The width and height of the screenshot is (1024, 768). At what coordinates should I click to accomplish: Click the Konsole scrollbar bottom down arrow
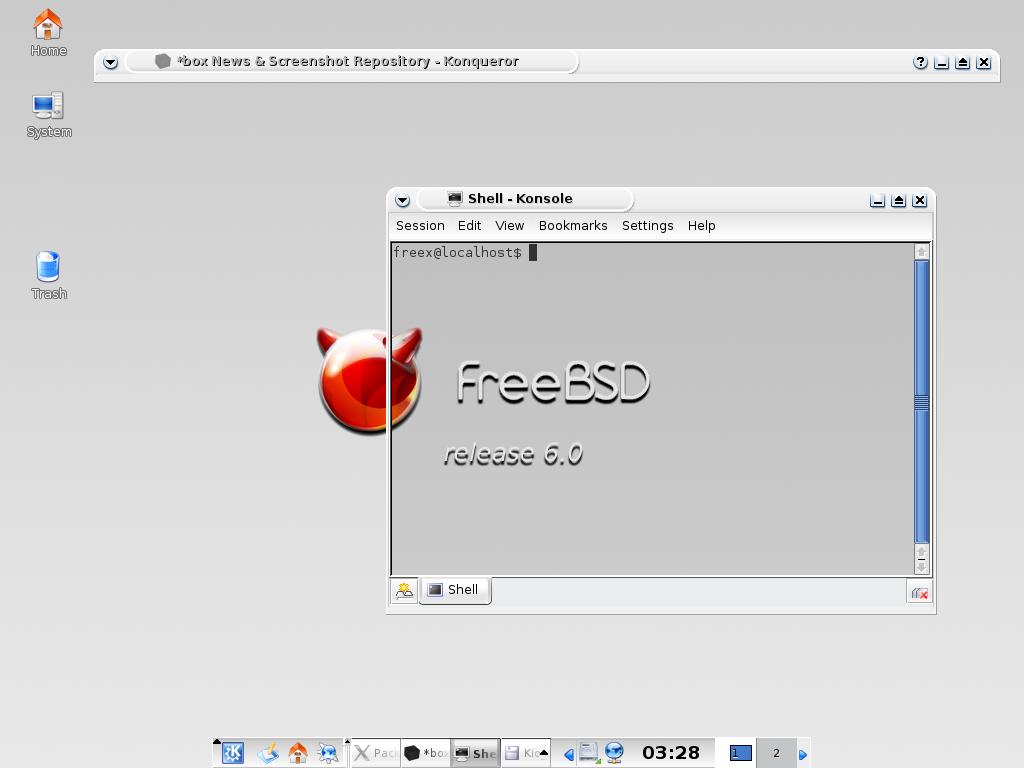(x=921, y=568)
